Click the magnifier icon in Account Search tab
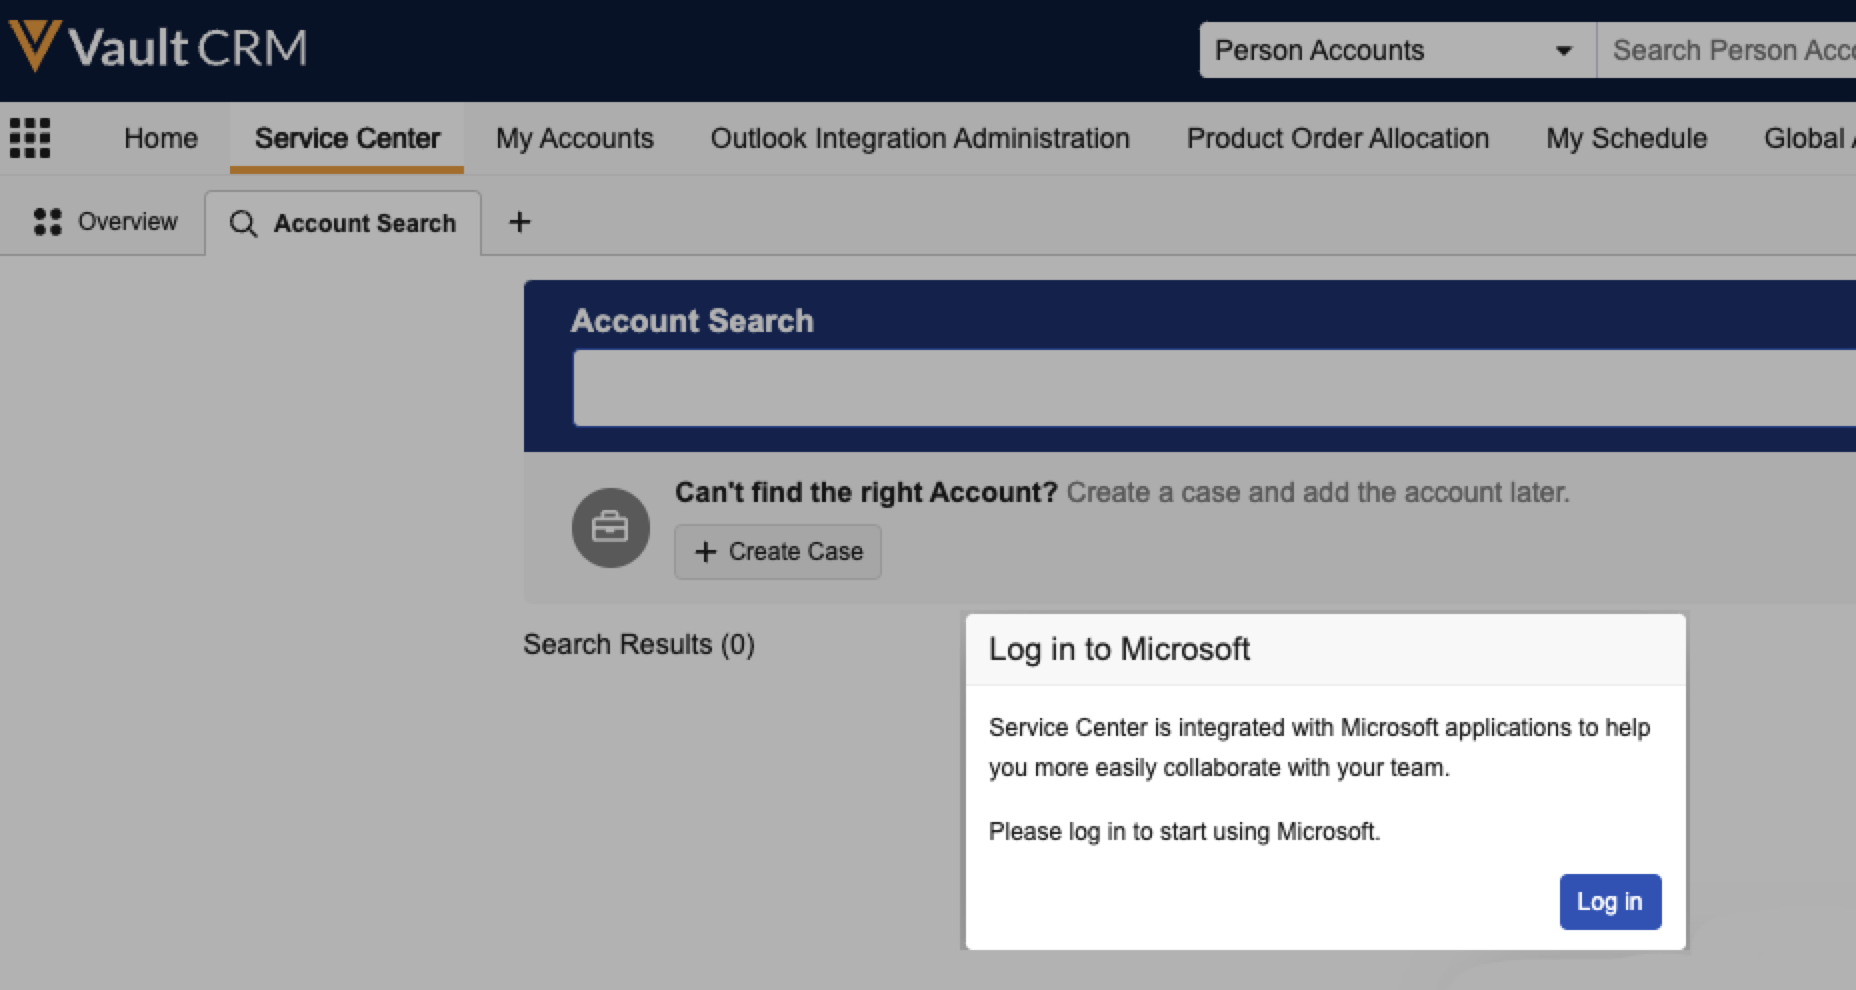Image resolution: width=1856 pixels, height=990 pixels. coord(243,223)
